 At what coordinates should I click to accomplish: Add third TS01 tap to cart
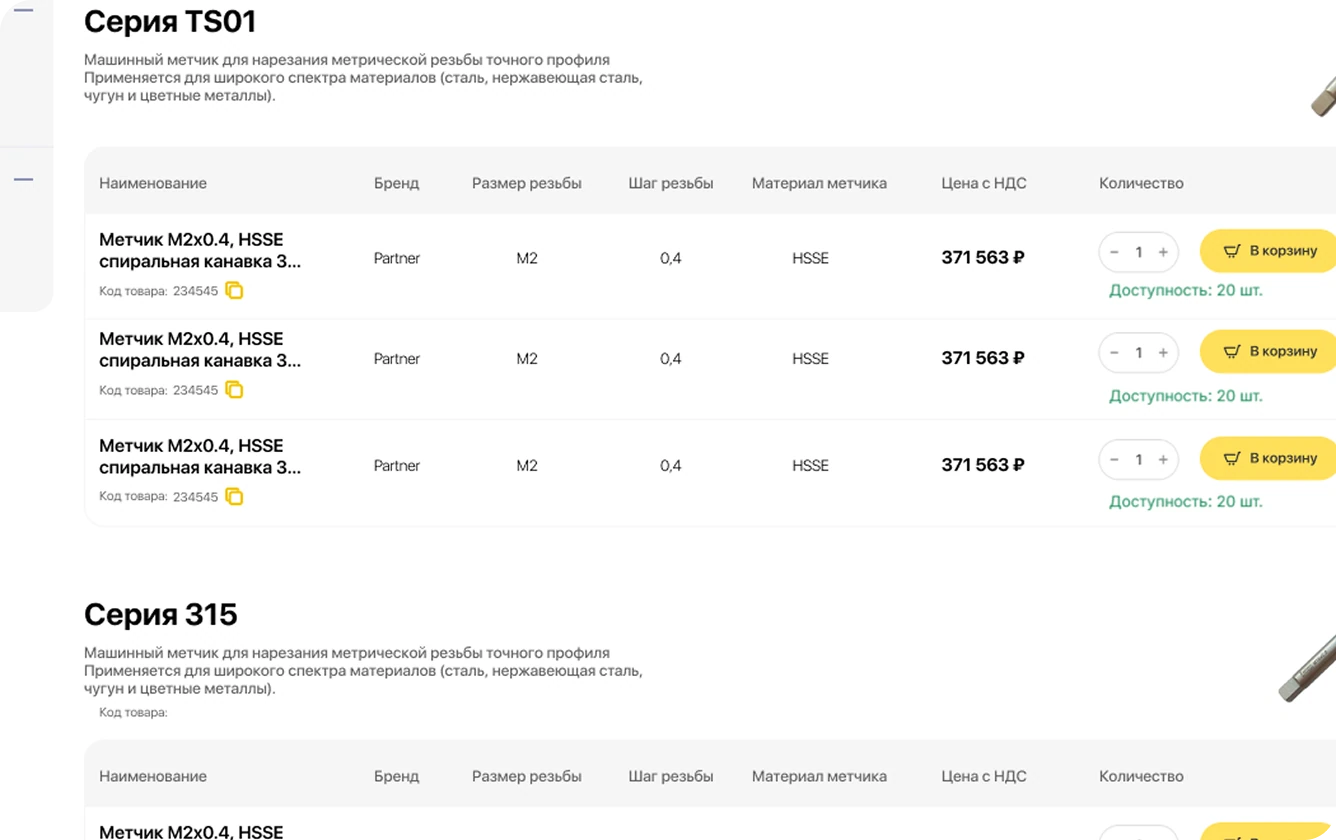click(1268, 458)
